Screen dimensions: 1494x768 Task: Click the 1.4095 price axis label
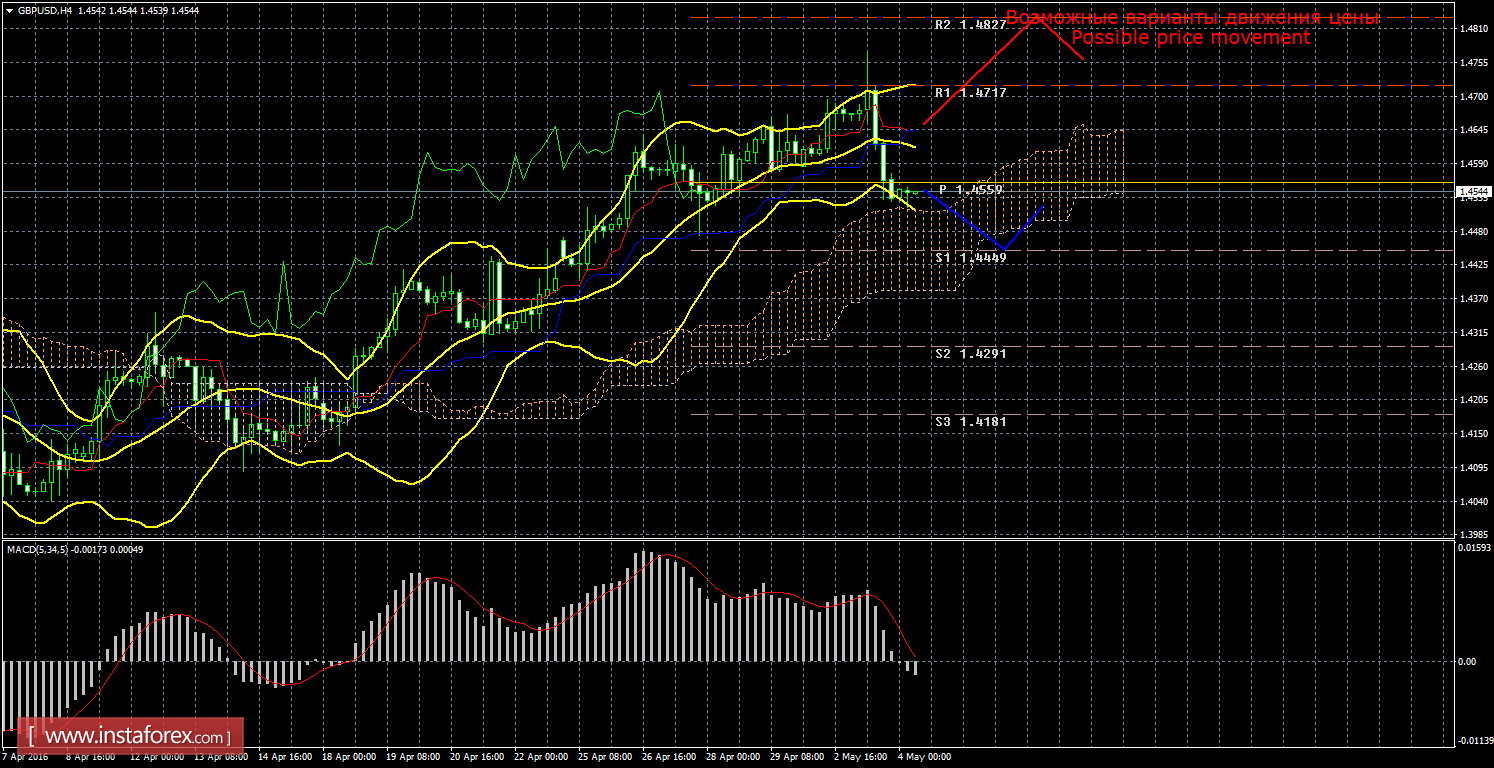(x=1474, y=468)
